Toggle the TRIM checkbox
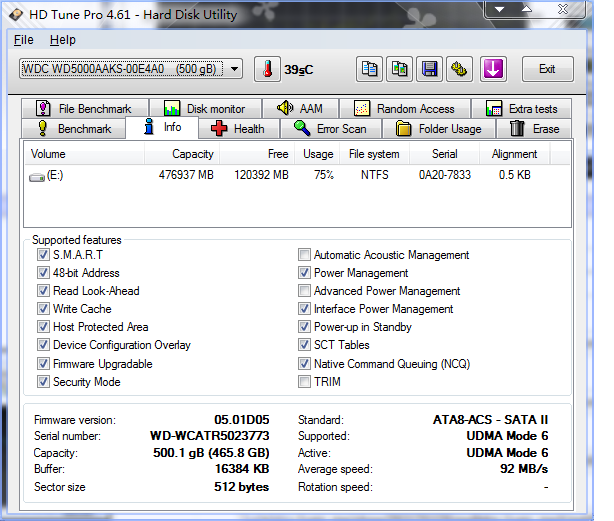614x521 pixels. tap(304, 382)
